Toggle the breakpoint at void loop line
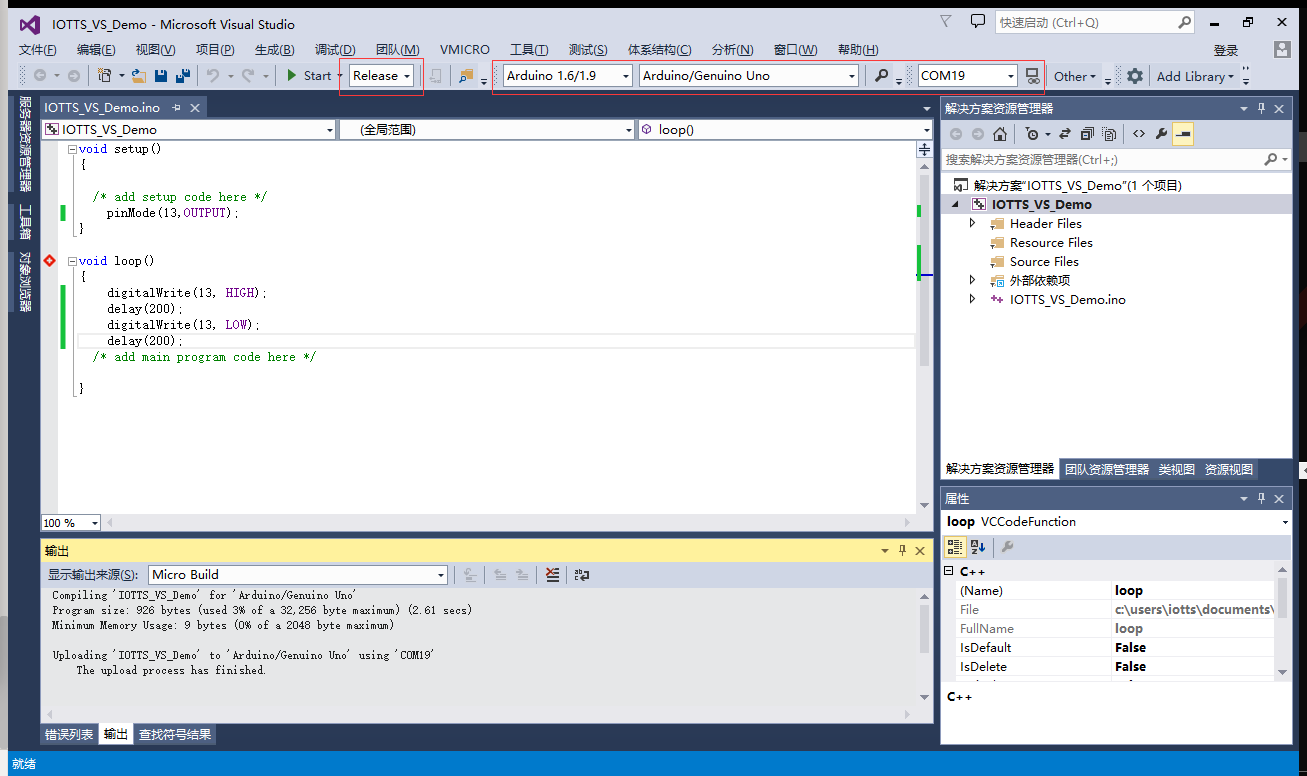 pyautogui.click(x=49, y=260)
